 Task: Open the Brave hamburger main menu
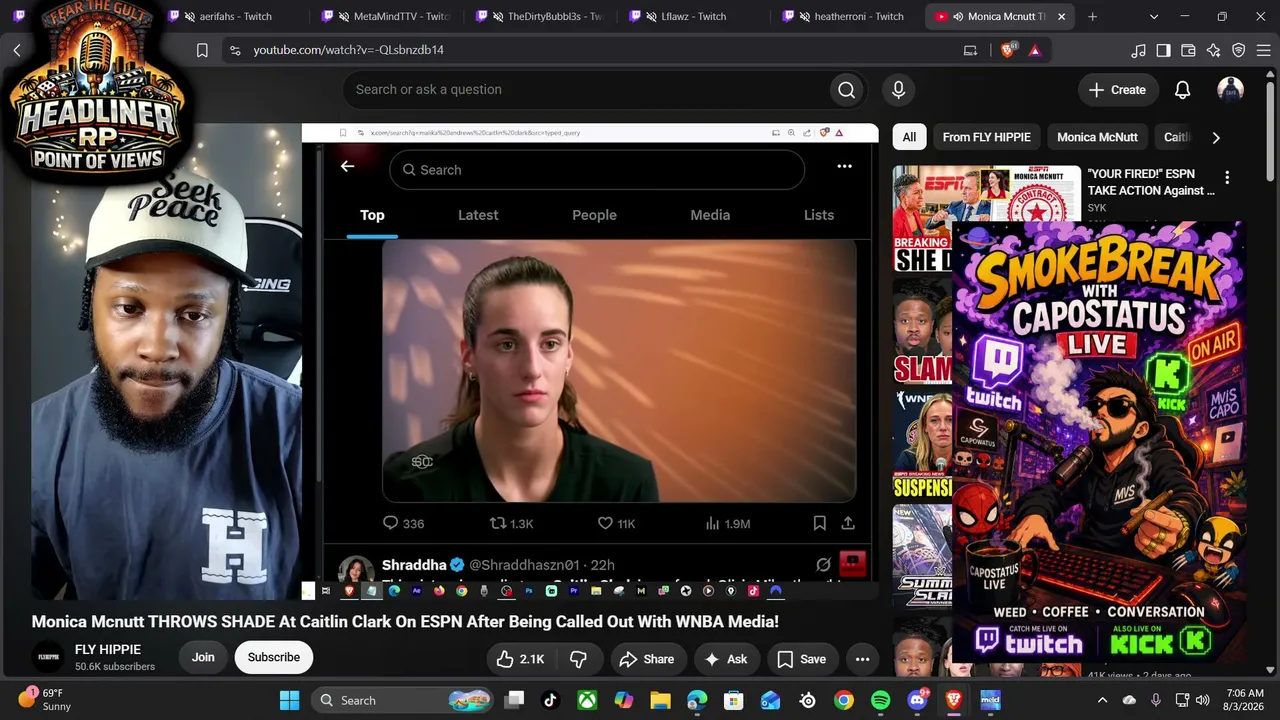click(x=1263, y=50)
